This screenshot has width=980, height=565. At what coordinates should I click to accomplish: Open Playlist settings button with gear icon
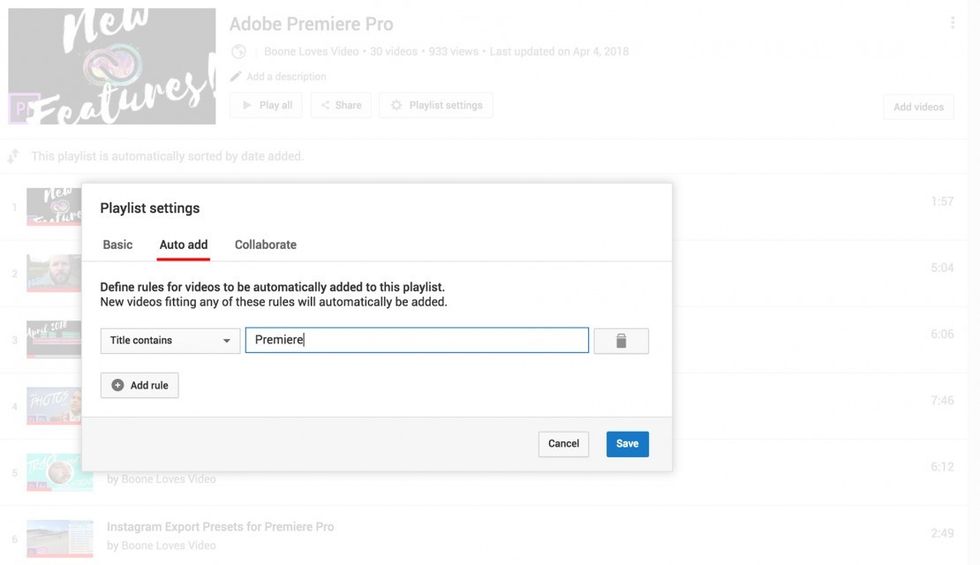pyautogui.click(x=436, y=105)
